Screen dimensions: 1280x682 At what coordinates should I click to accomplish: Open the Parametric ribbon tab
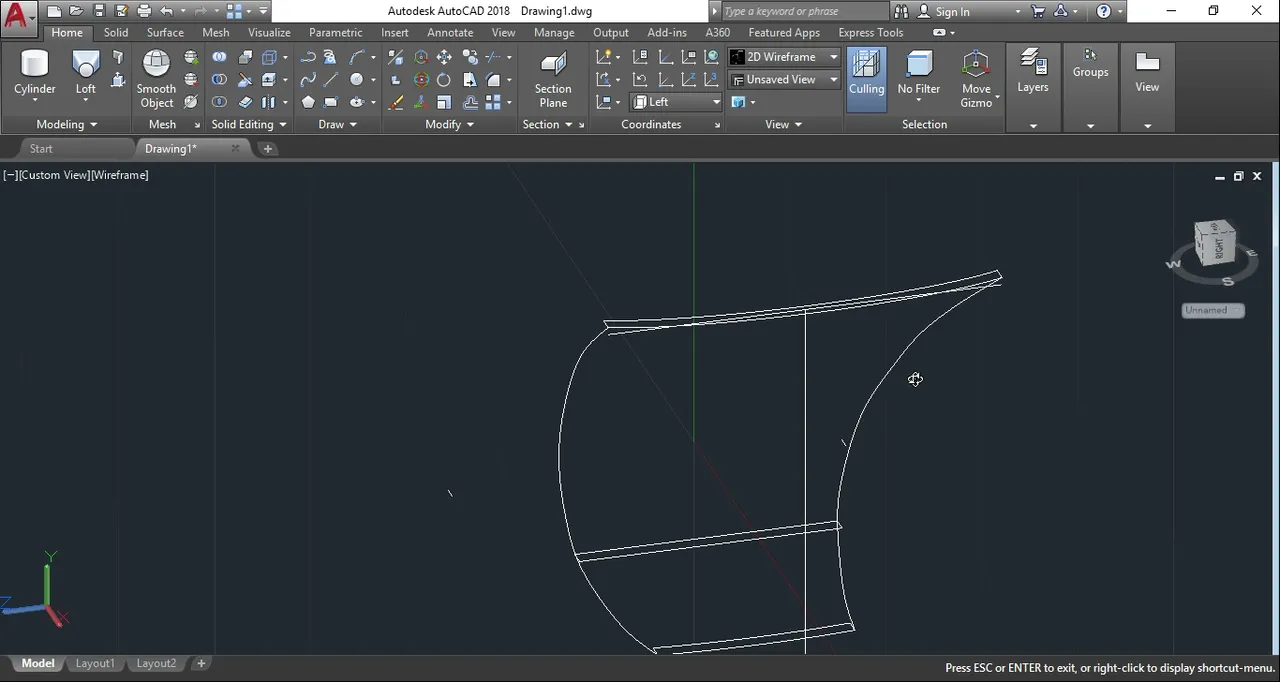point(335,33)
